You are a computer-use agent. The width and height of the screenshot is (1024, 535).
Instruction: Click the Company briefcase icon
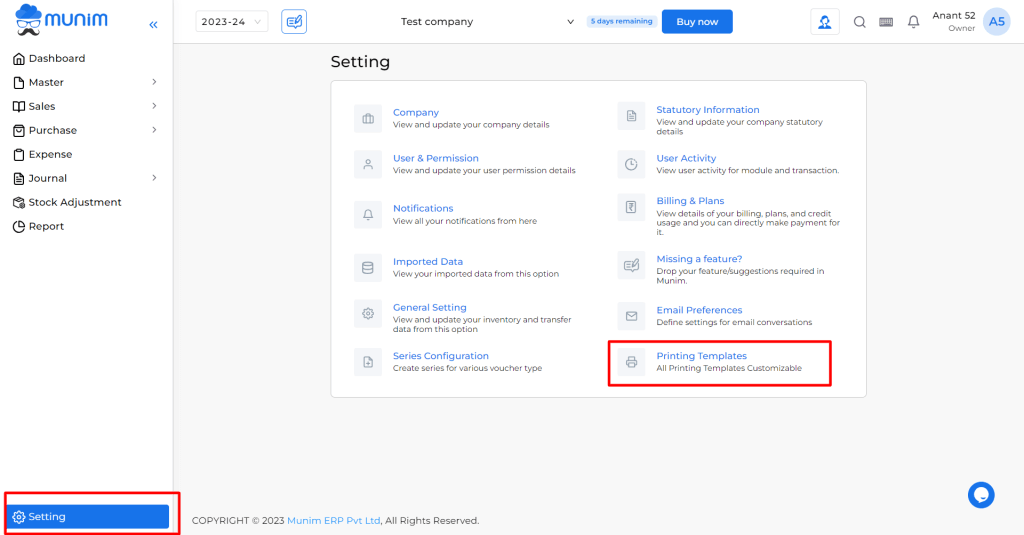click(x=368, y=119)
